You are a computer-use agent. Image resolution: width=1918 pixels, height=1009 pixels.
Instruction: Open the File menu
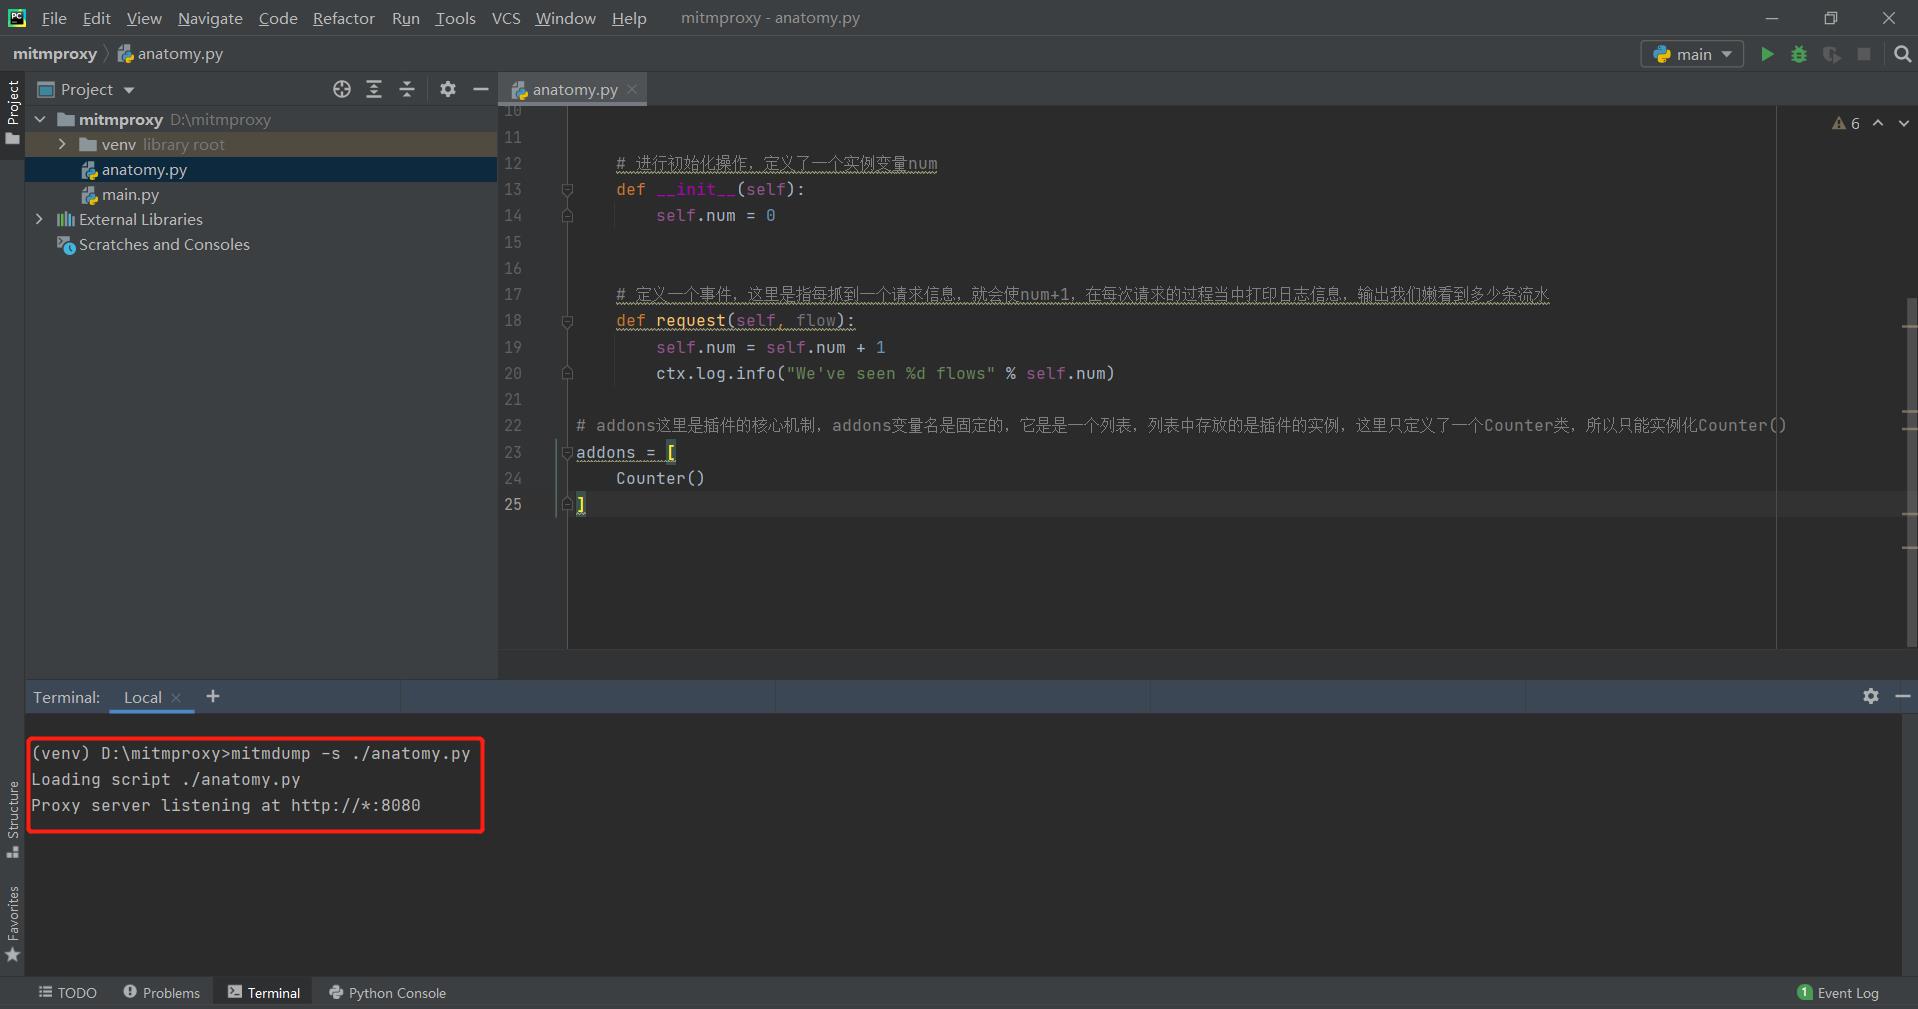click(54, 18)
